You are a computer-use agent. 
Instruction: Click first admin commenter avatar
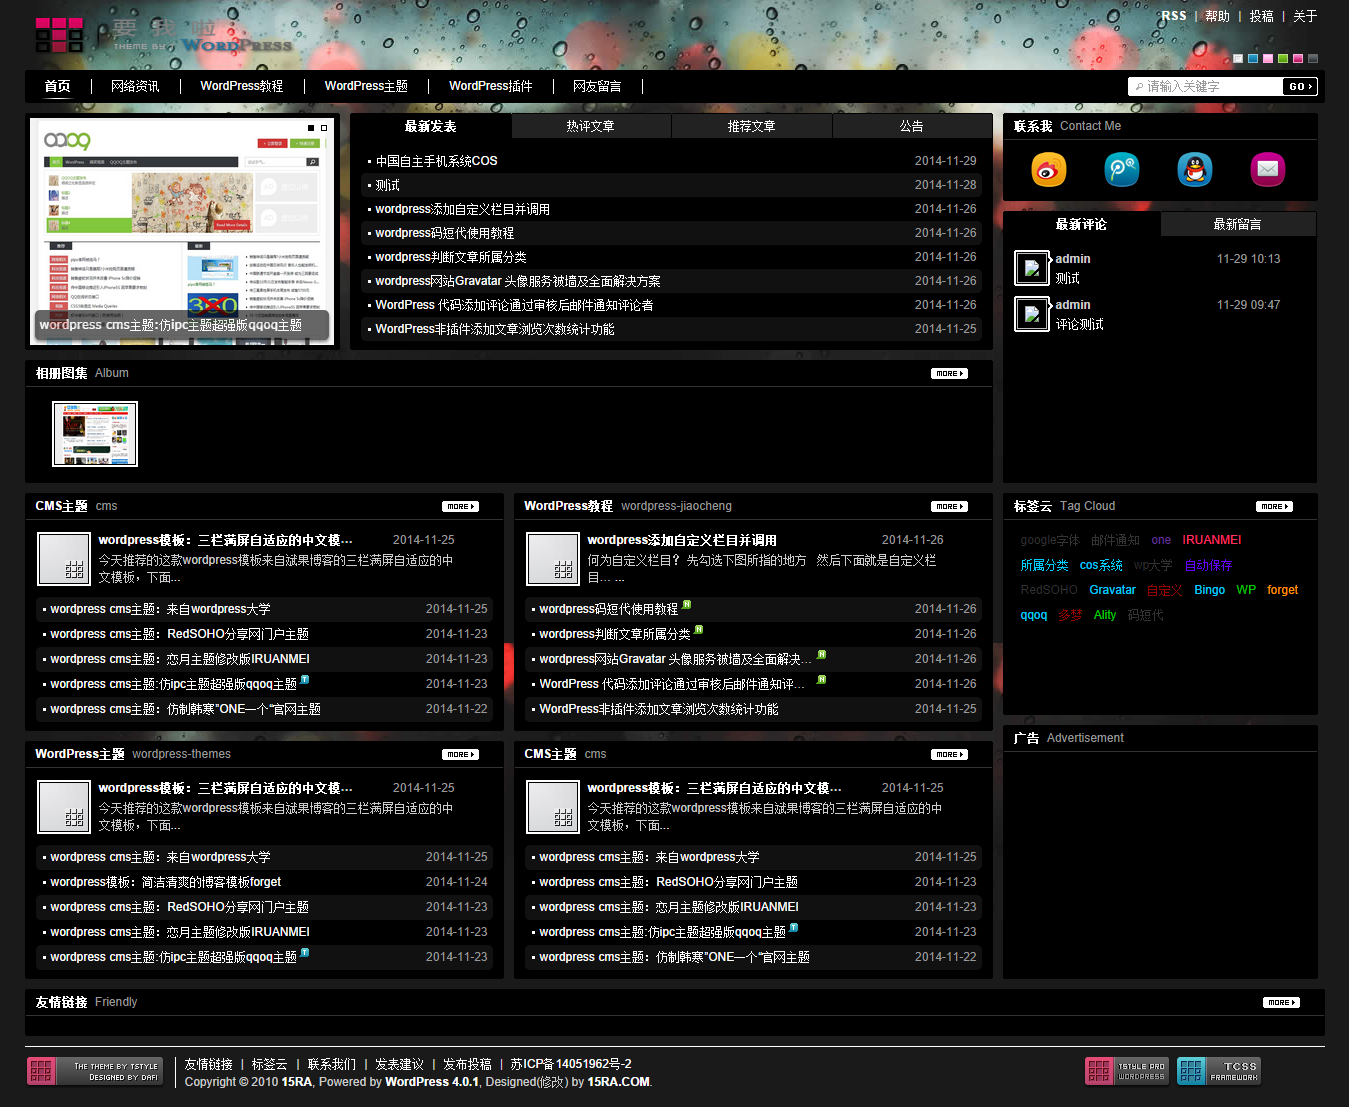click(x=1032, y=268)
